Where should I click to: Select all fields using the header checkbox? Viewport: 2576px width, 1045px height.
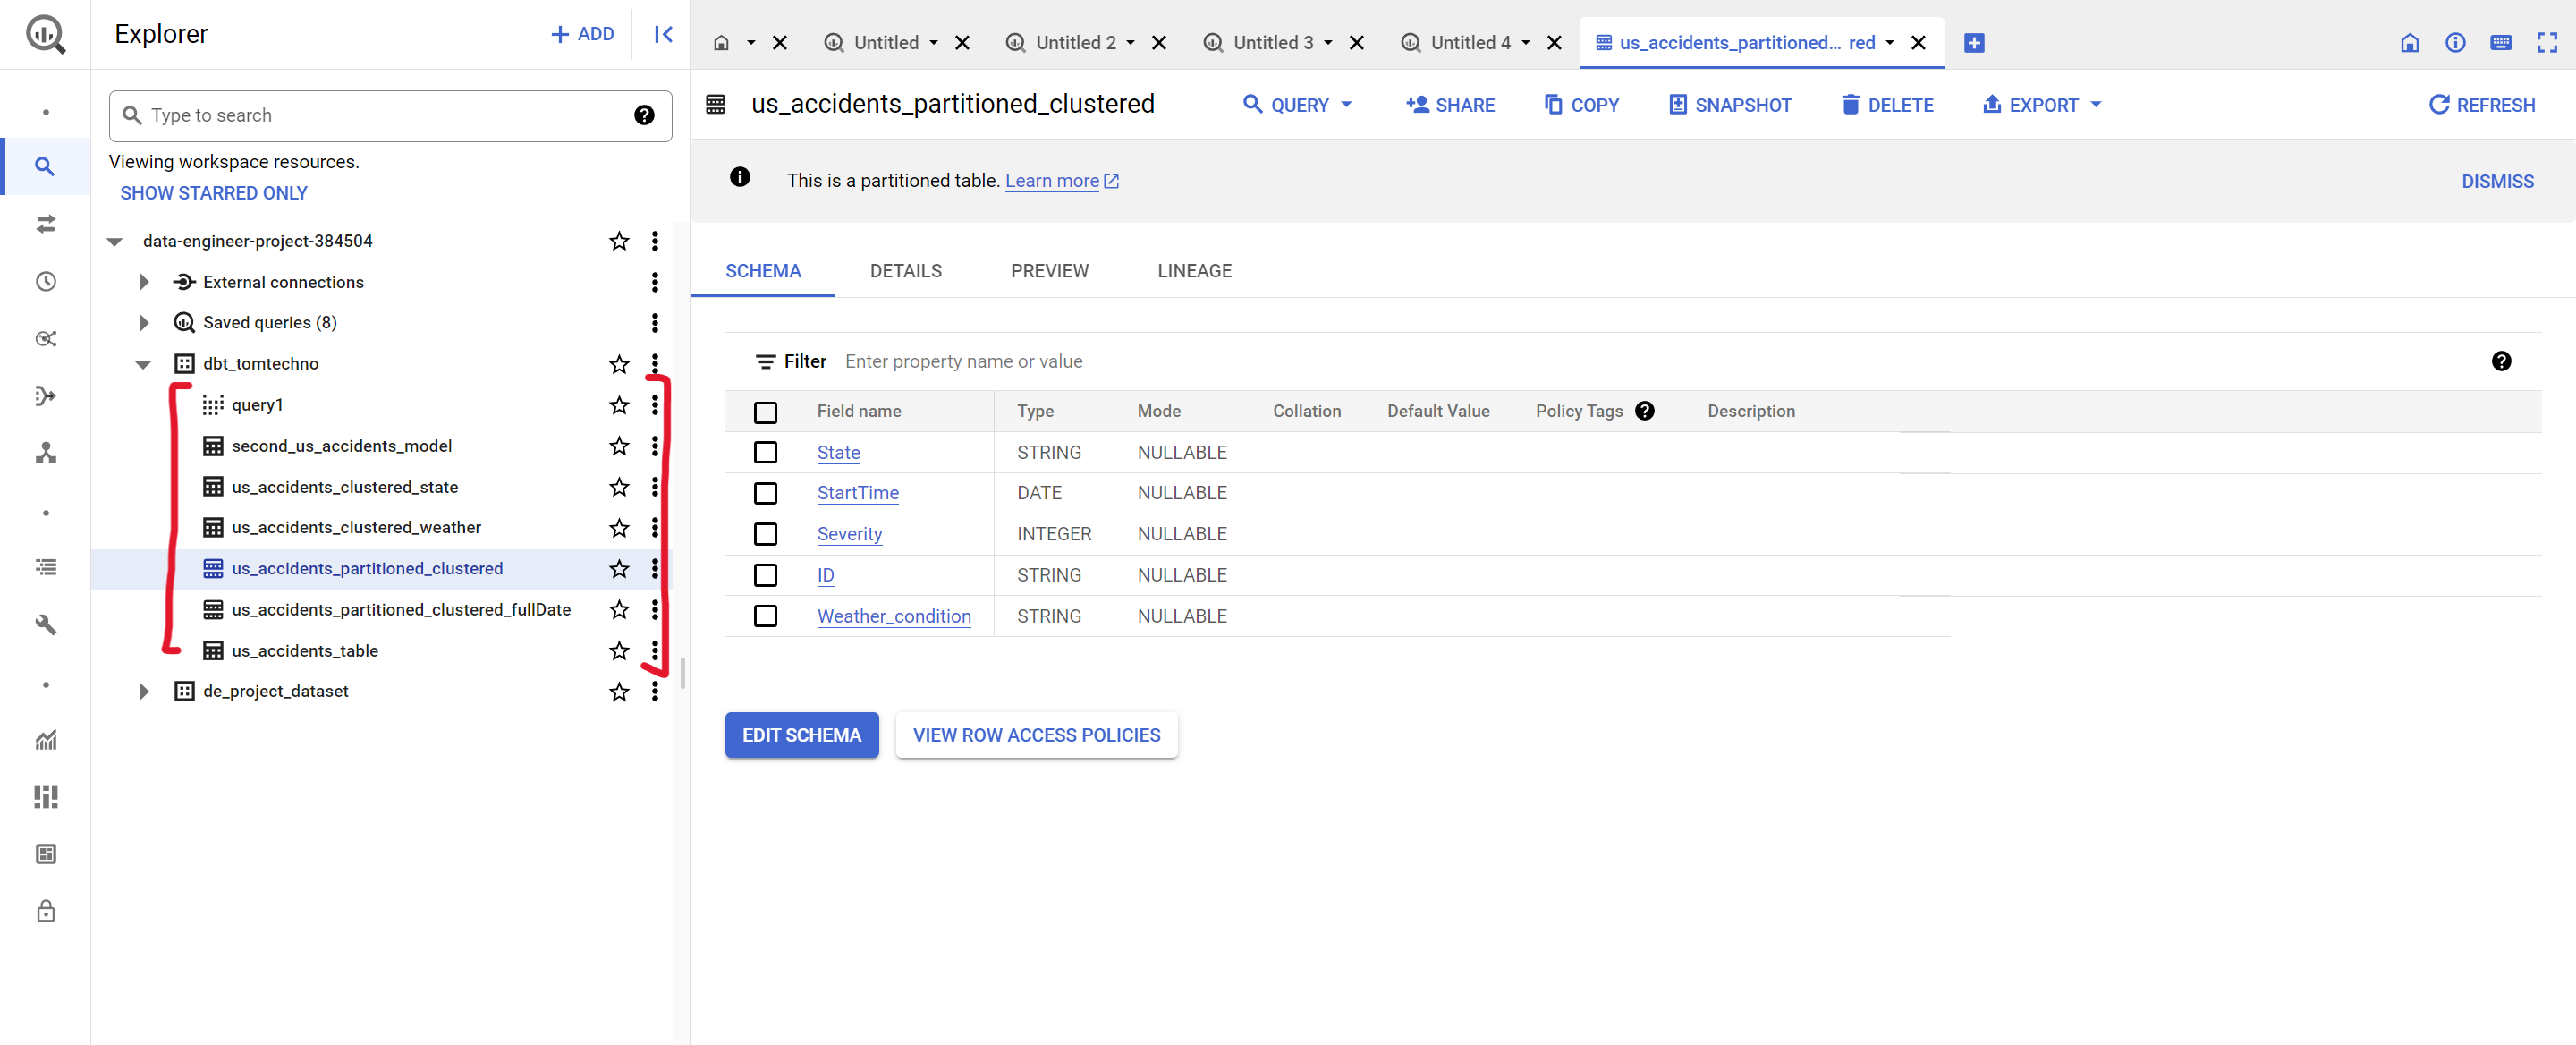click(x=766, y=411)
